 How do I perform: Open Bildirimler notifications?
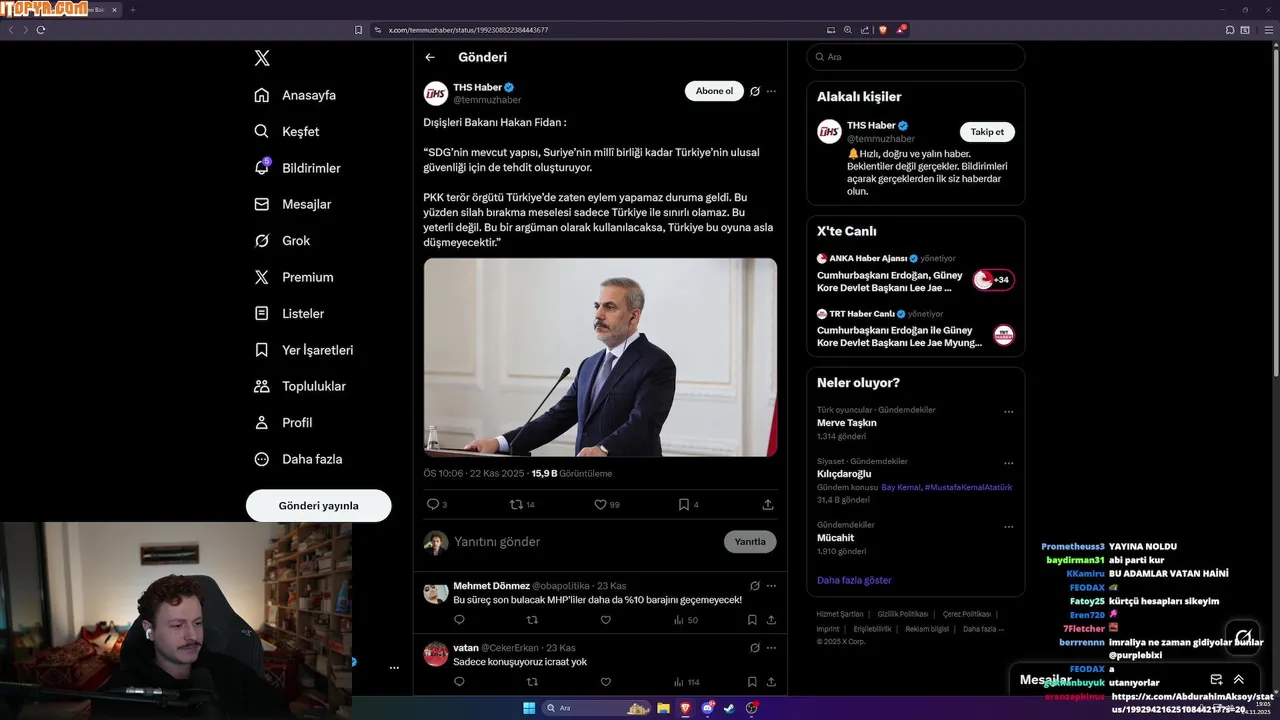(297, 168)
